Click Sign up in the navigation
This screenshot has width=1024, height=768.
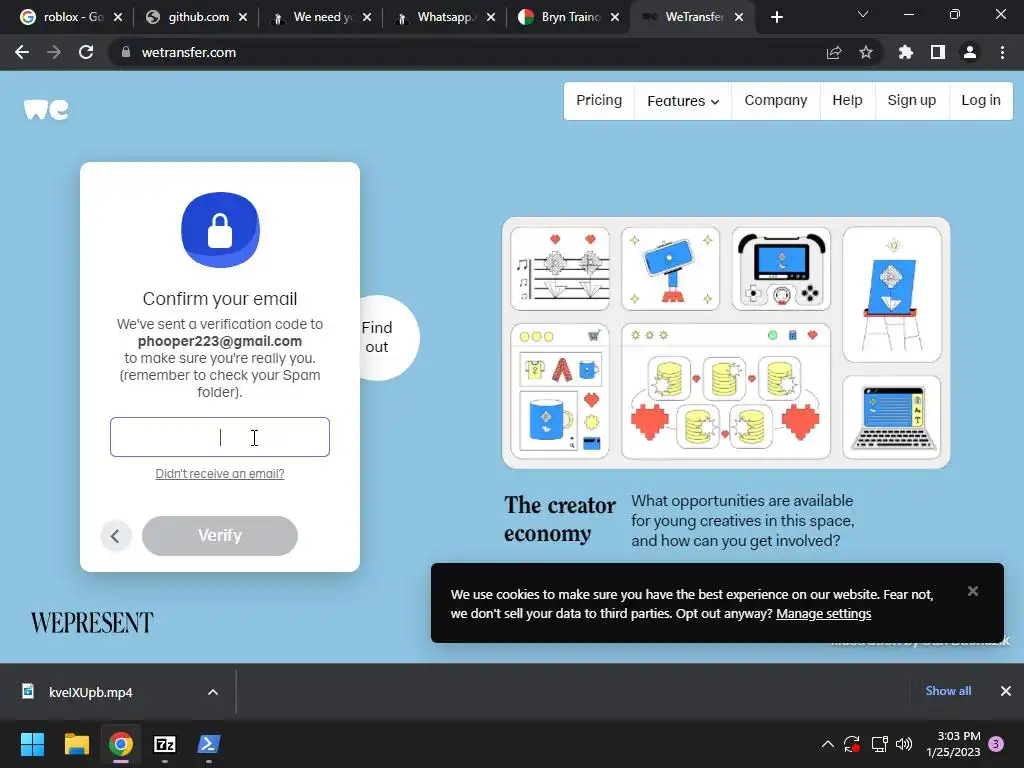point(912,101)
